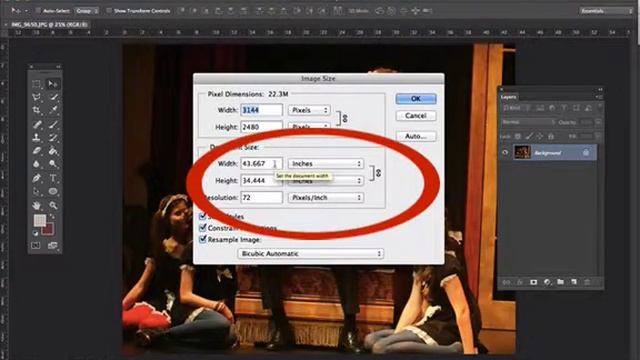Select the Move tool

[x=53, y=84]
